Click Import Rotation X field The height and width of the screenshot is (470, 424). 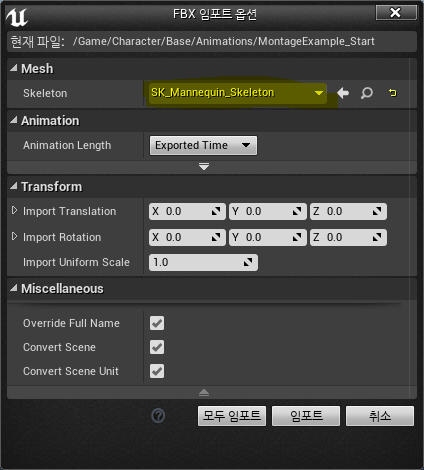187,237
